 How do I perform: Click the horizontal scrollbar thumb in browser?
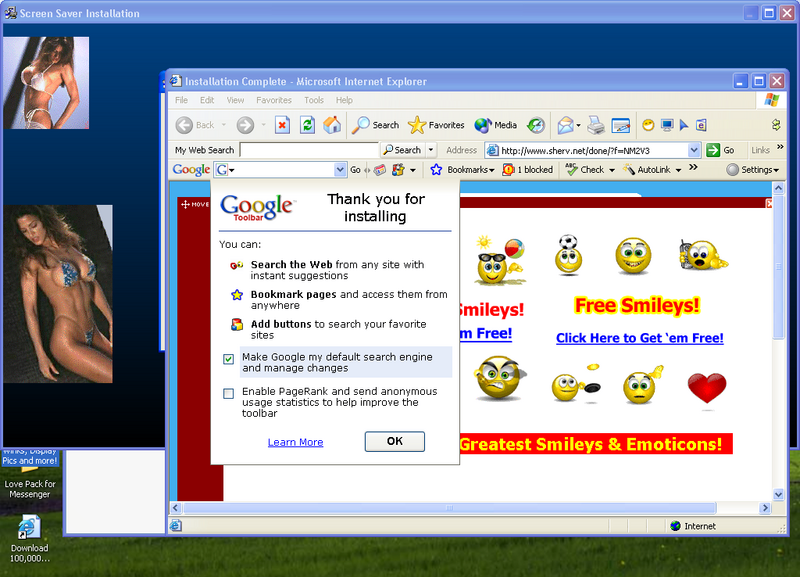[x=449, y=508]
